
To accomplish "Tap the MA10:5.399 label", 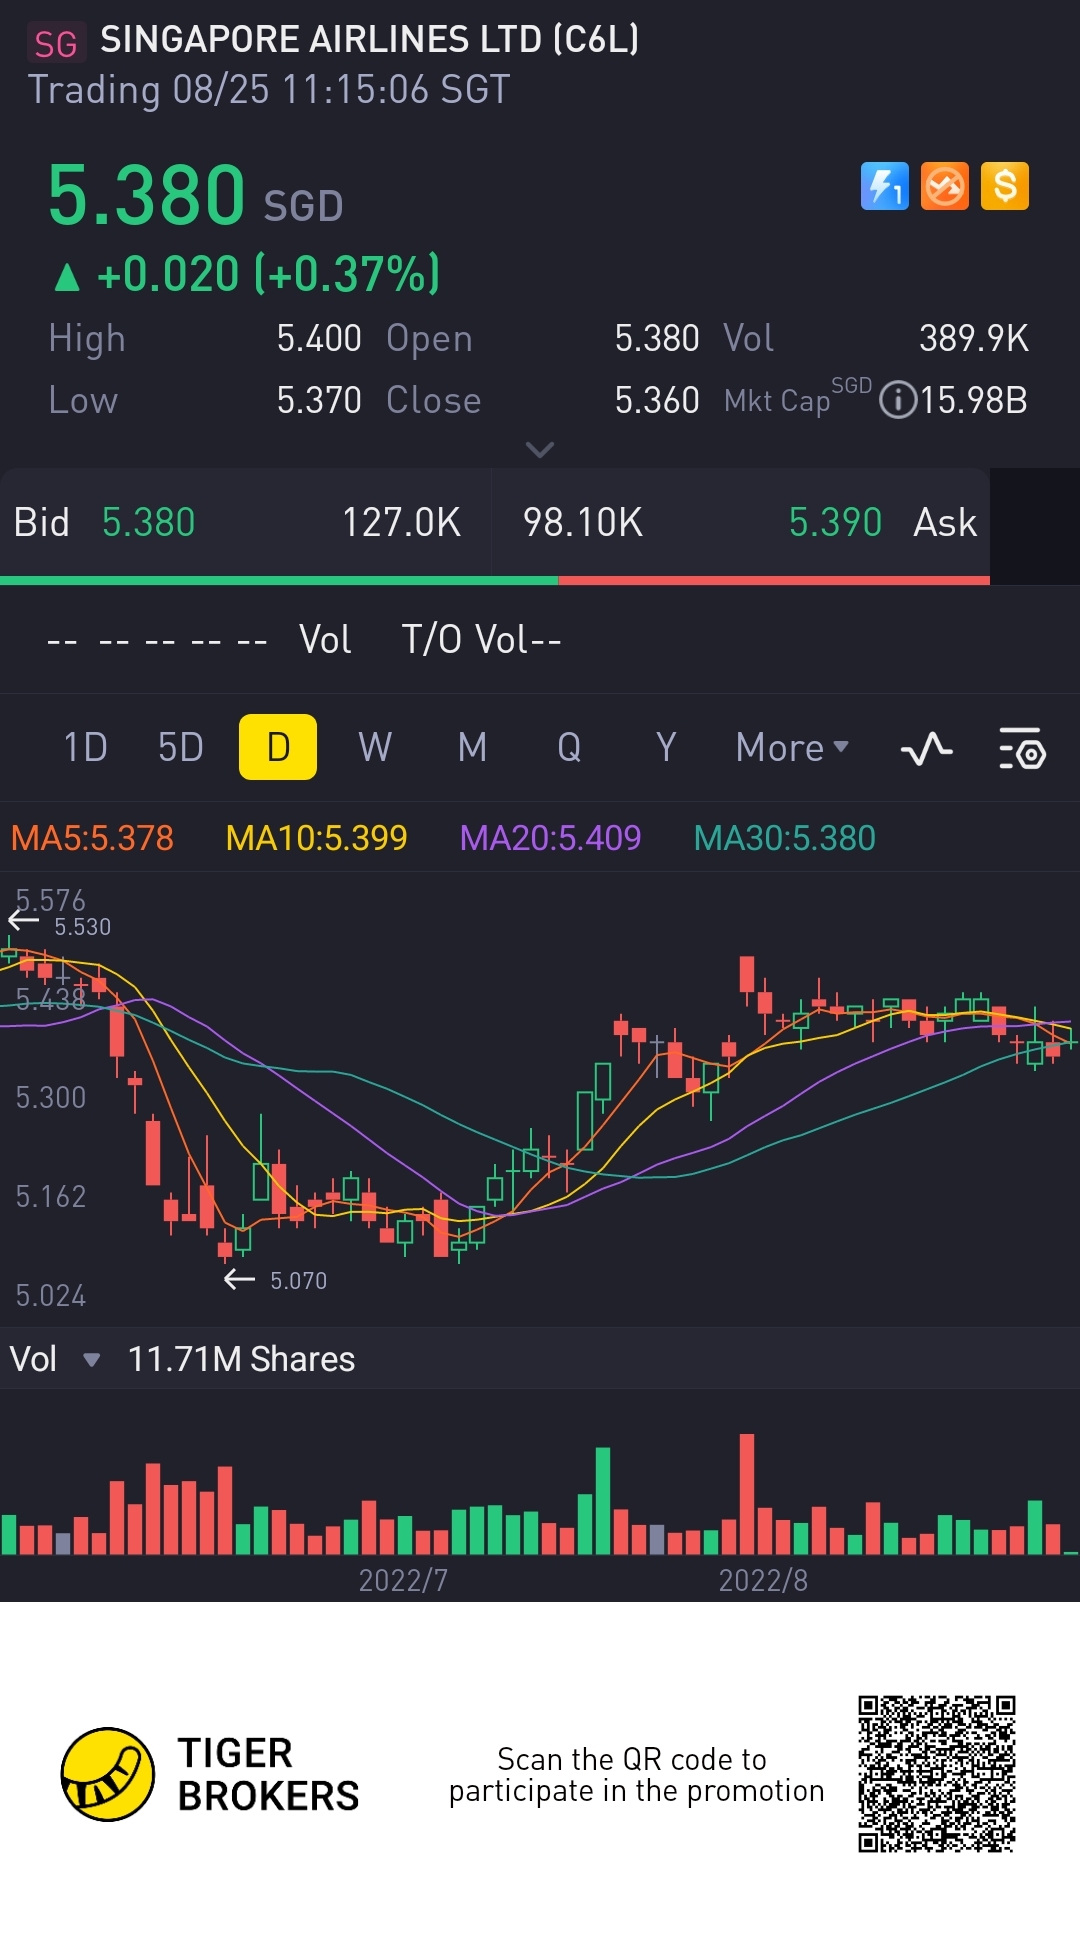I will pos(316,838).
